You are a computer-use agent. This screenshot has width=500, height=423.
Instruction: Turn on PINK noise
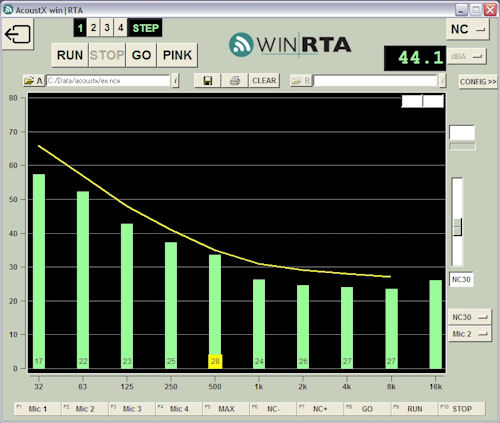pos(177,55)
